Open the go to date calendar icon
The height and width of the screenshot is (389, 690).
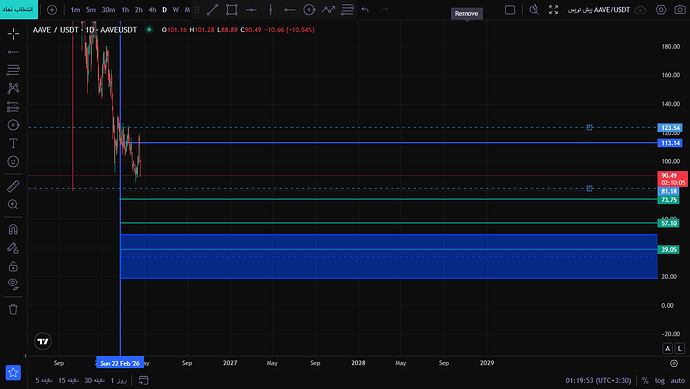143,380
